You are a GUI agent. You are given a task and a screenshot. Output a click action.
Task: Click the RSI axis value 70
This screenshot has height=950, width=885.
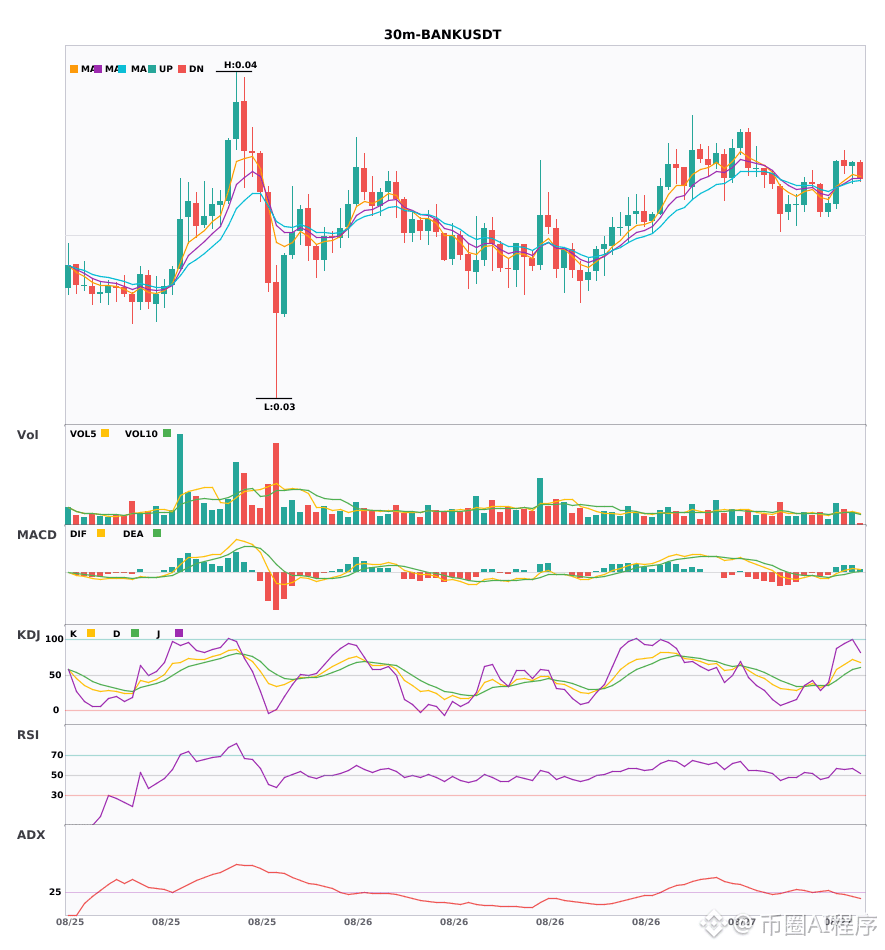tap(57, 755)
